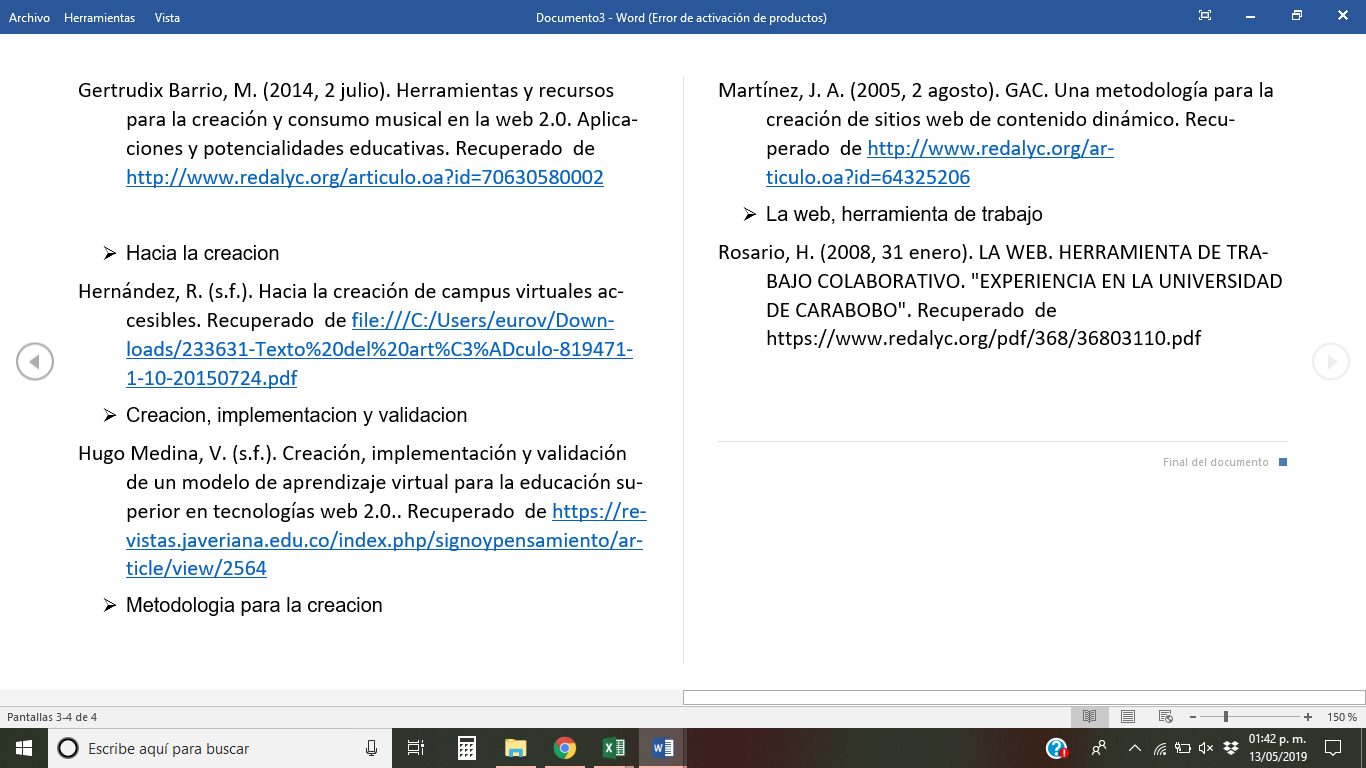The image size is (1366, 768).
Task: Open the revistas.javeriana.edu.co hyperlink
Action: (384, 540)
